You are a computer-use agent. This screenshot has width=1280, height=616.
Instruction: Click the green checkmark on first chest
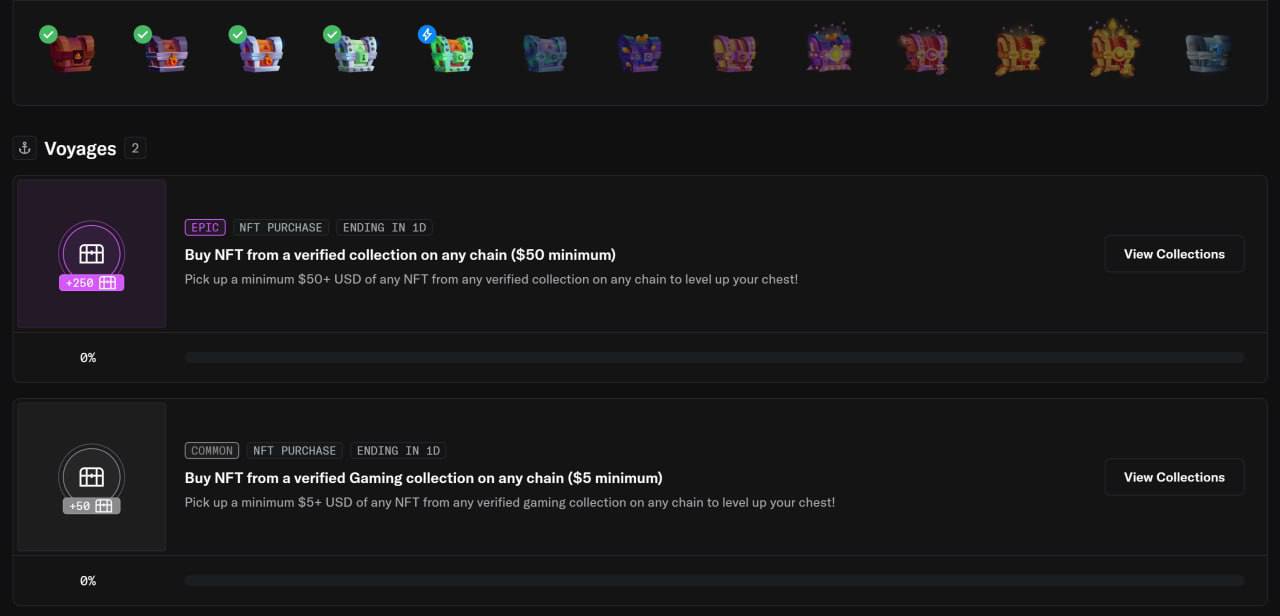coord(48,35)
